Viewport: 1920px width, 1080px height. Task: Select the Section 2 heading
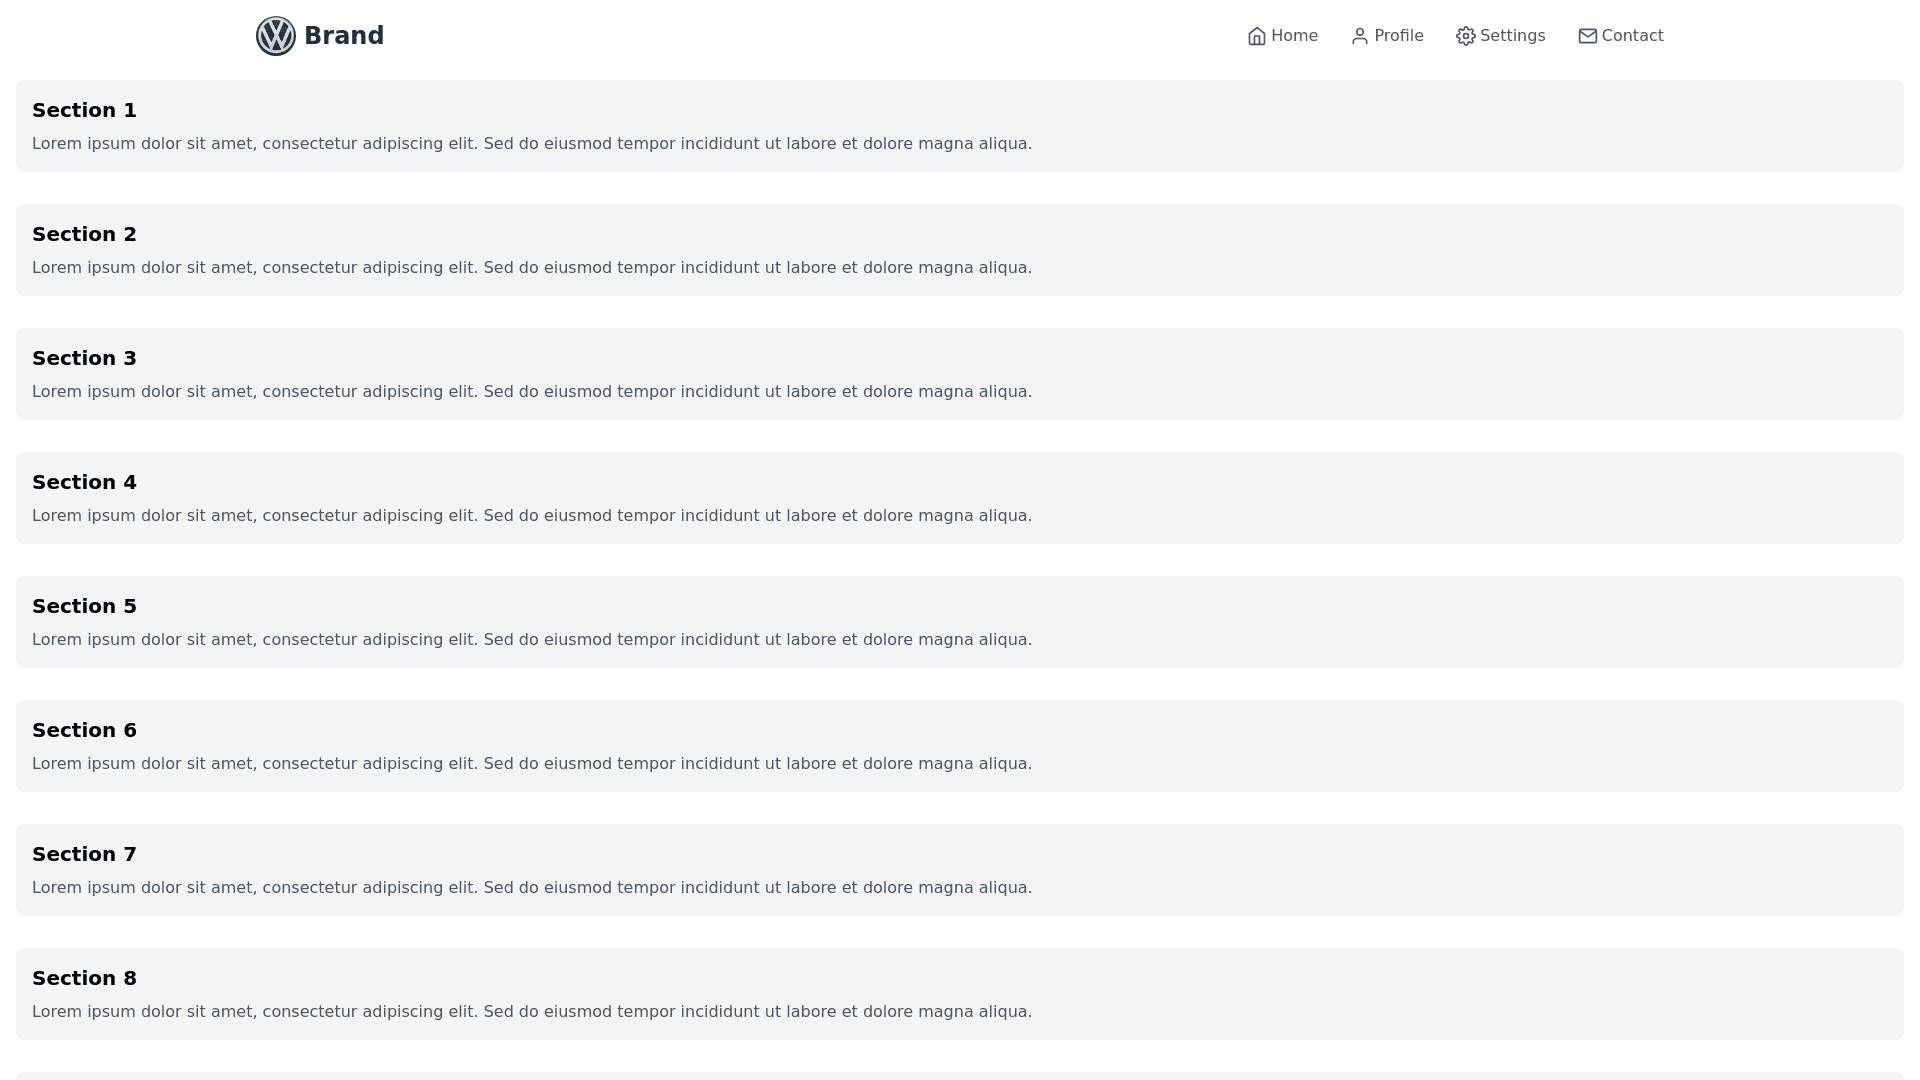(x=84, y=234)
